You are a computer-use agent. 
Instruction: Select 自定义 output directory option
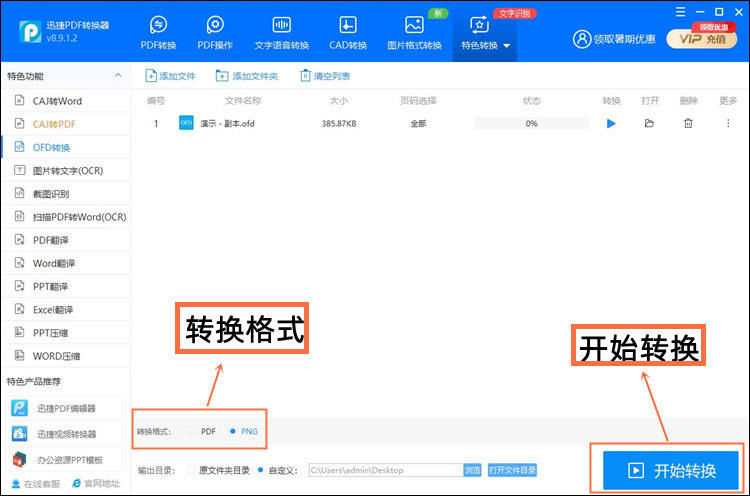(x=277, y=470)
